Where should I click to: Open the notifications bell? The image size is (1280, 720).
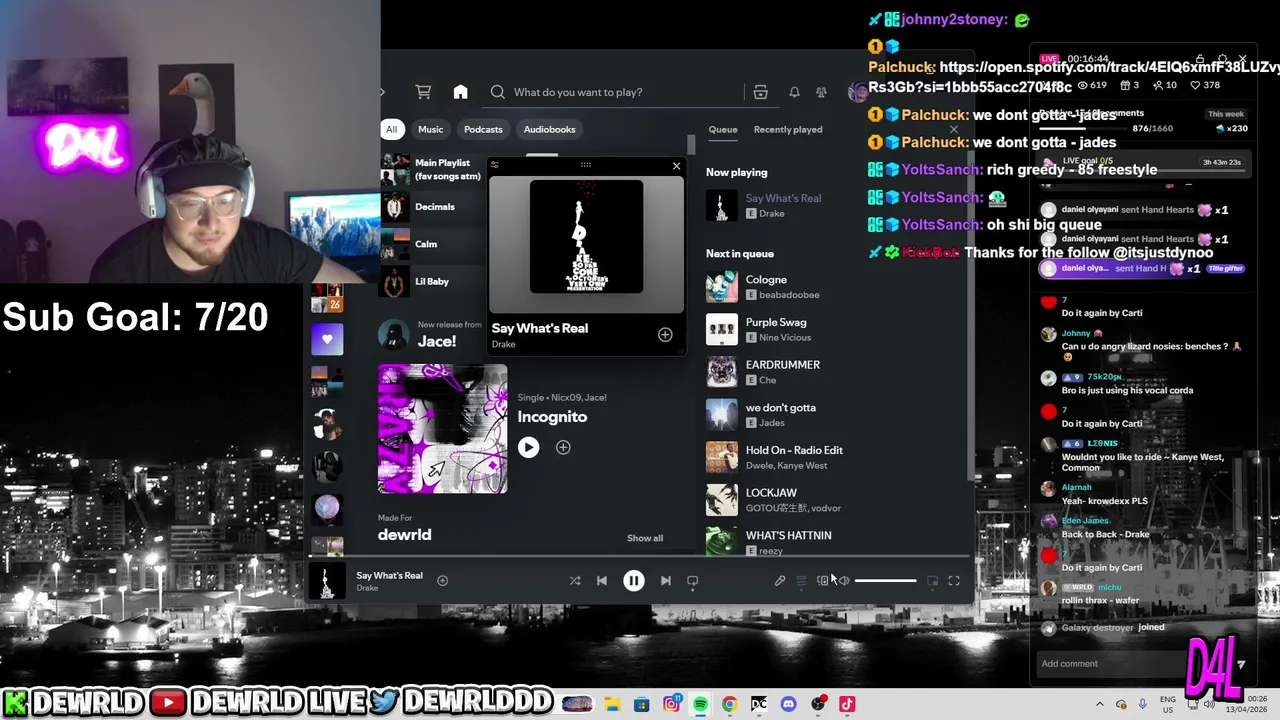coord(794,92)
